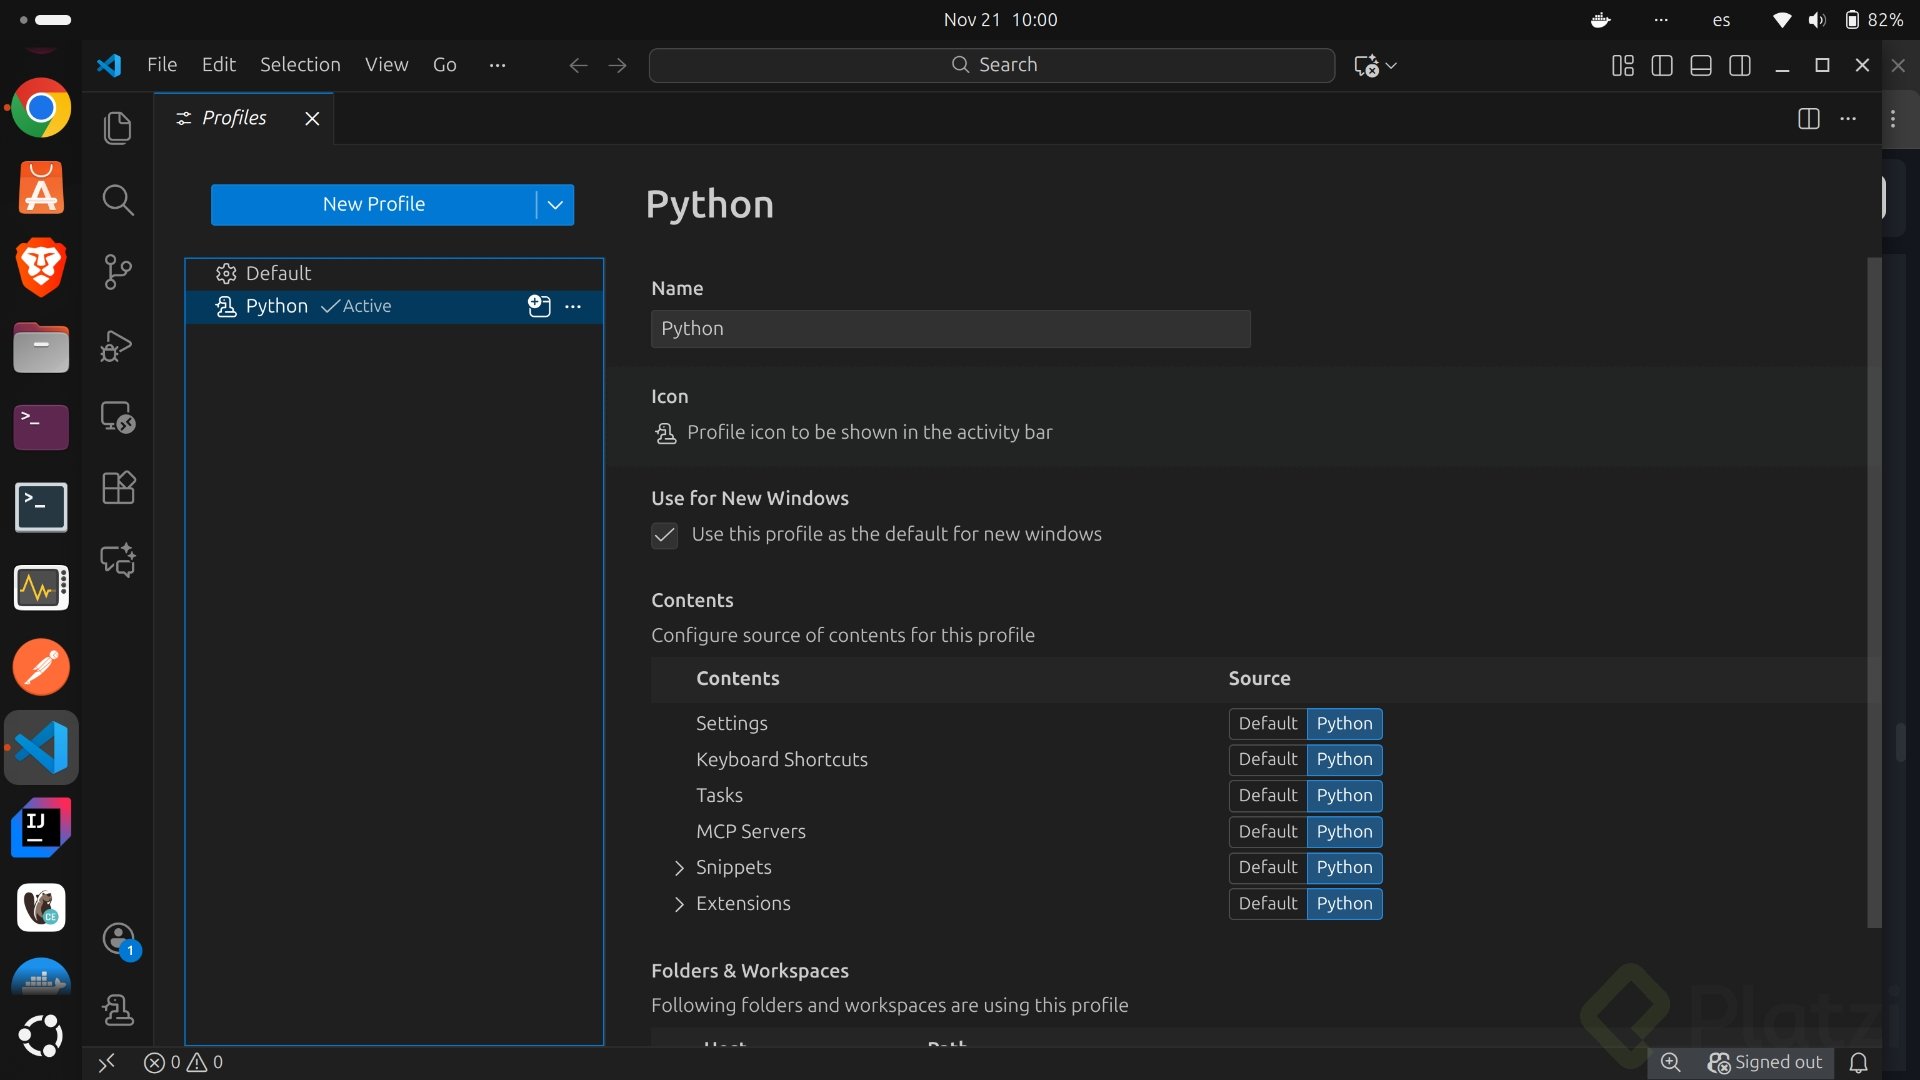The width and height of the screenshot is (1920, 1080).
Task: Open Run and Debug view
Action: click(118, 346)
